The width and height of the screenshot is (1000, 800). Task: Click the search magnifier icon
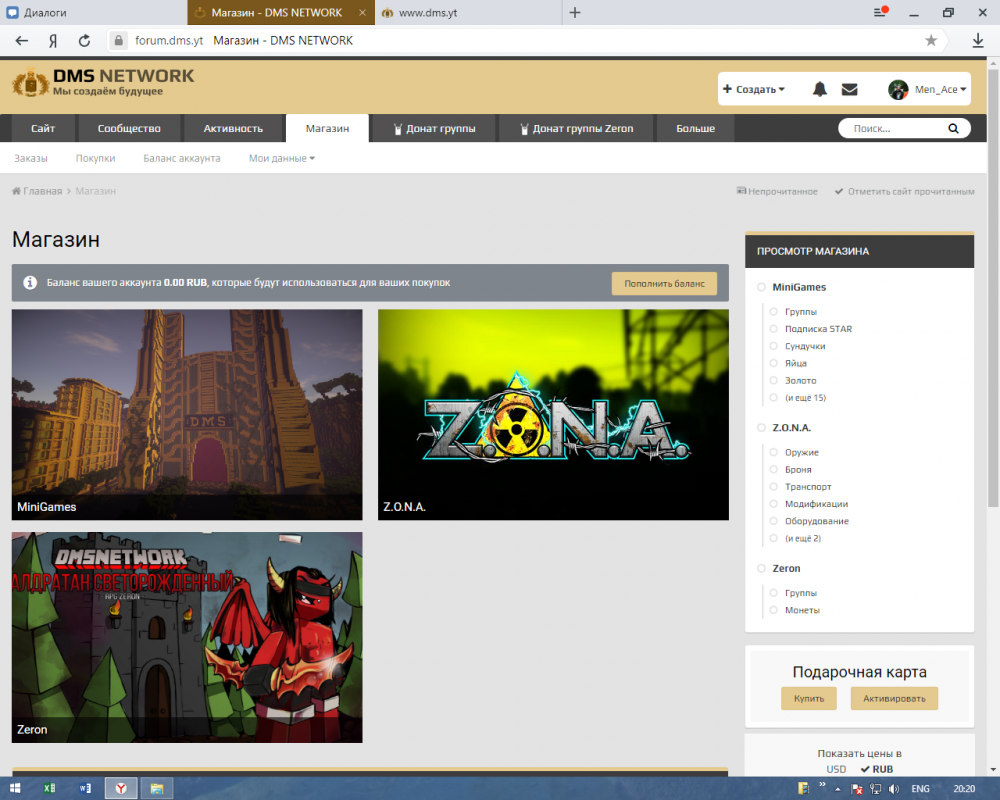(953, 129)
